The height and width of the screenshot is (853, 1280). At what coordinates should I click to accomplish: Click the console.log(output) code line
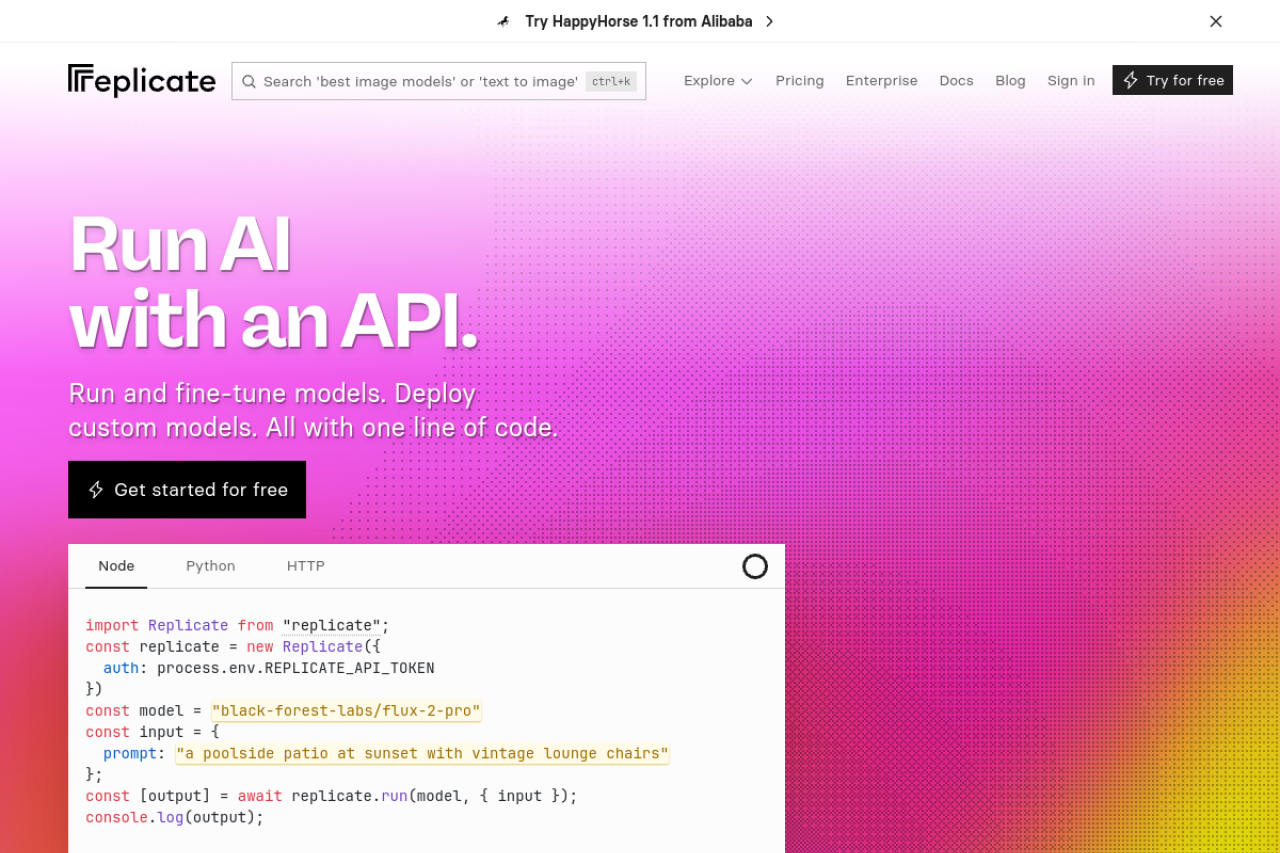coord(175,817)
